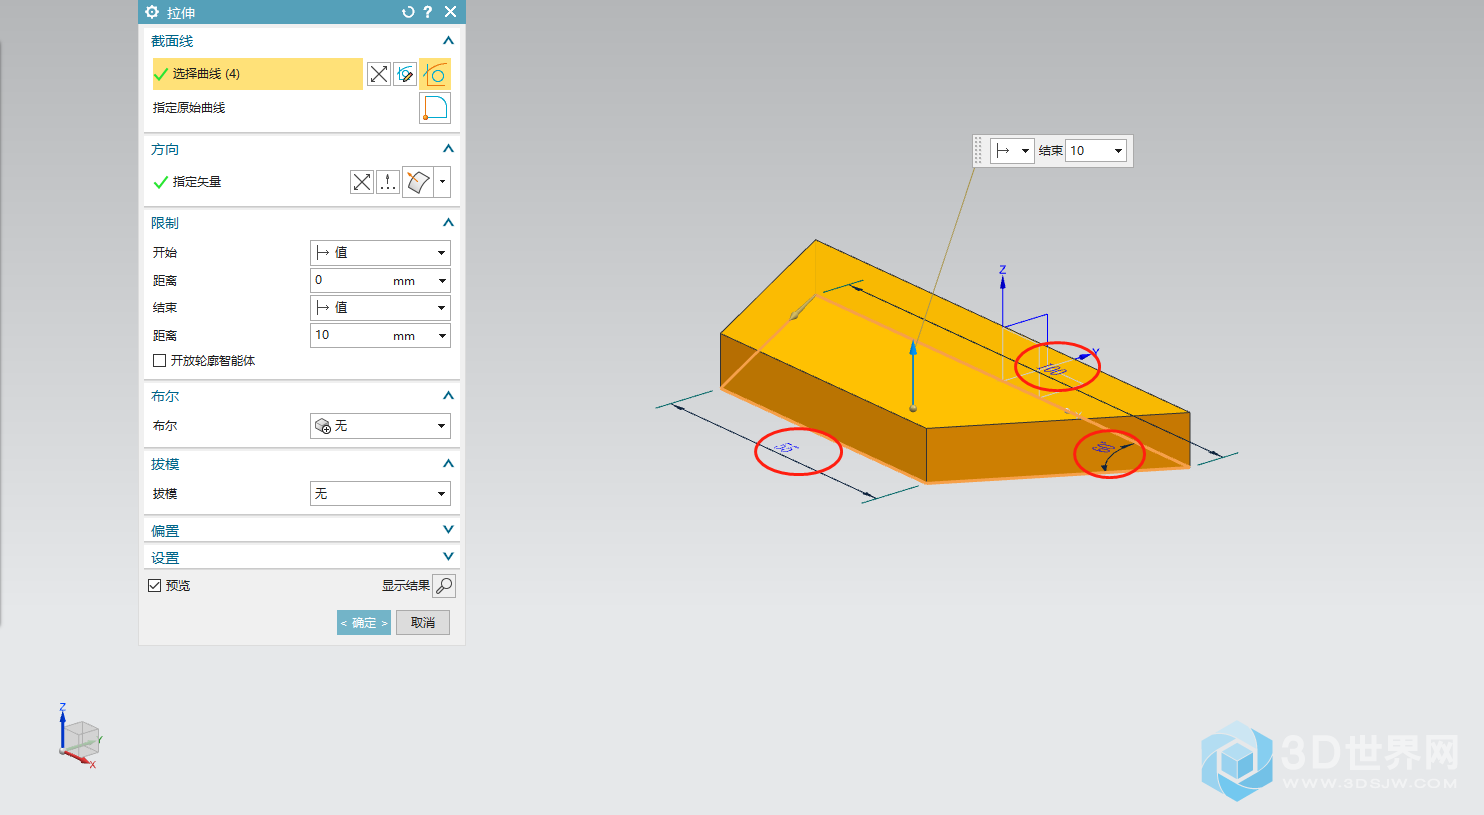Click the 显示结果 label
The width and height of the screenshot is (1484, 815).
[405, 586]
